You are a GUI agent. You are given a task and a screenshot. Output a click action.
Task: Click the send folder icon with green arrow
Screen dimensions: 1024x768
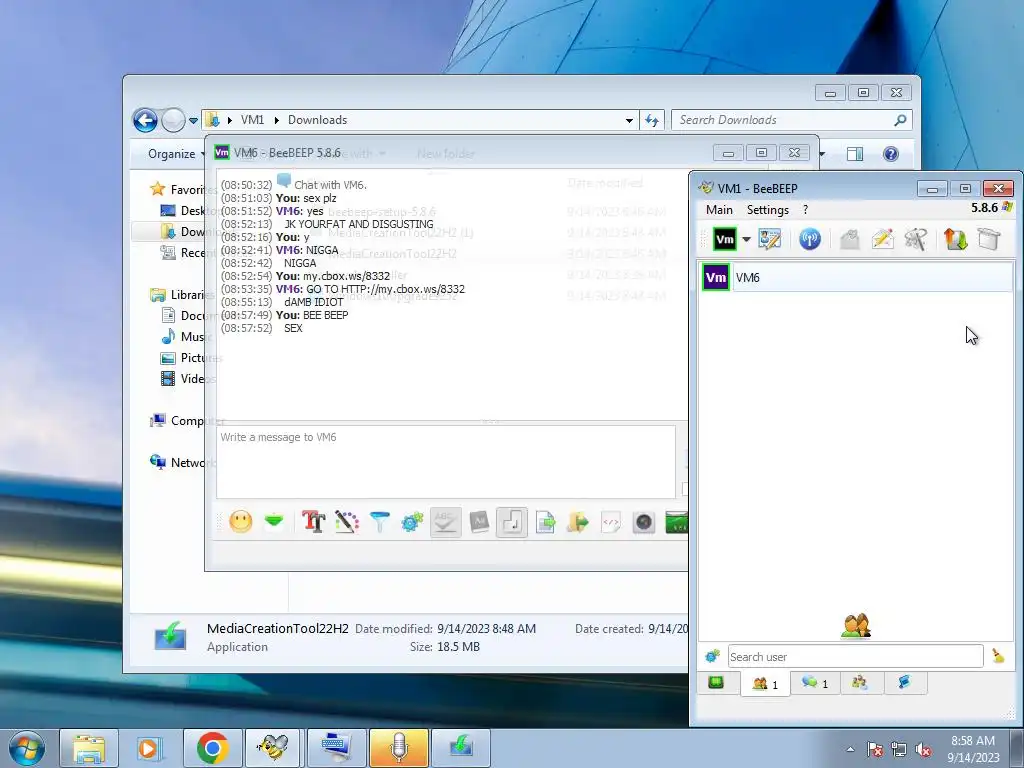[x=578, y=522]
